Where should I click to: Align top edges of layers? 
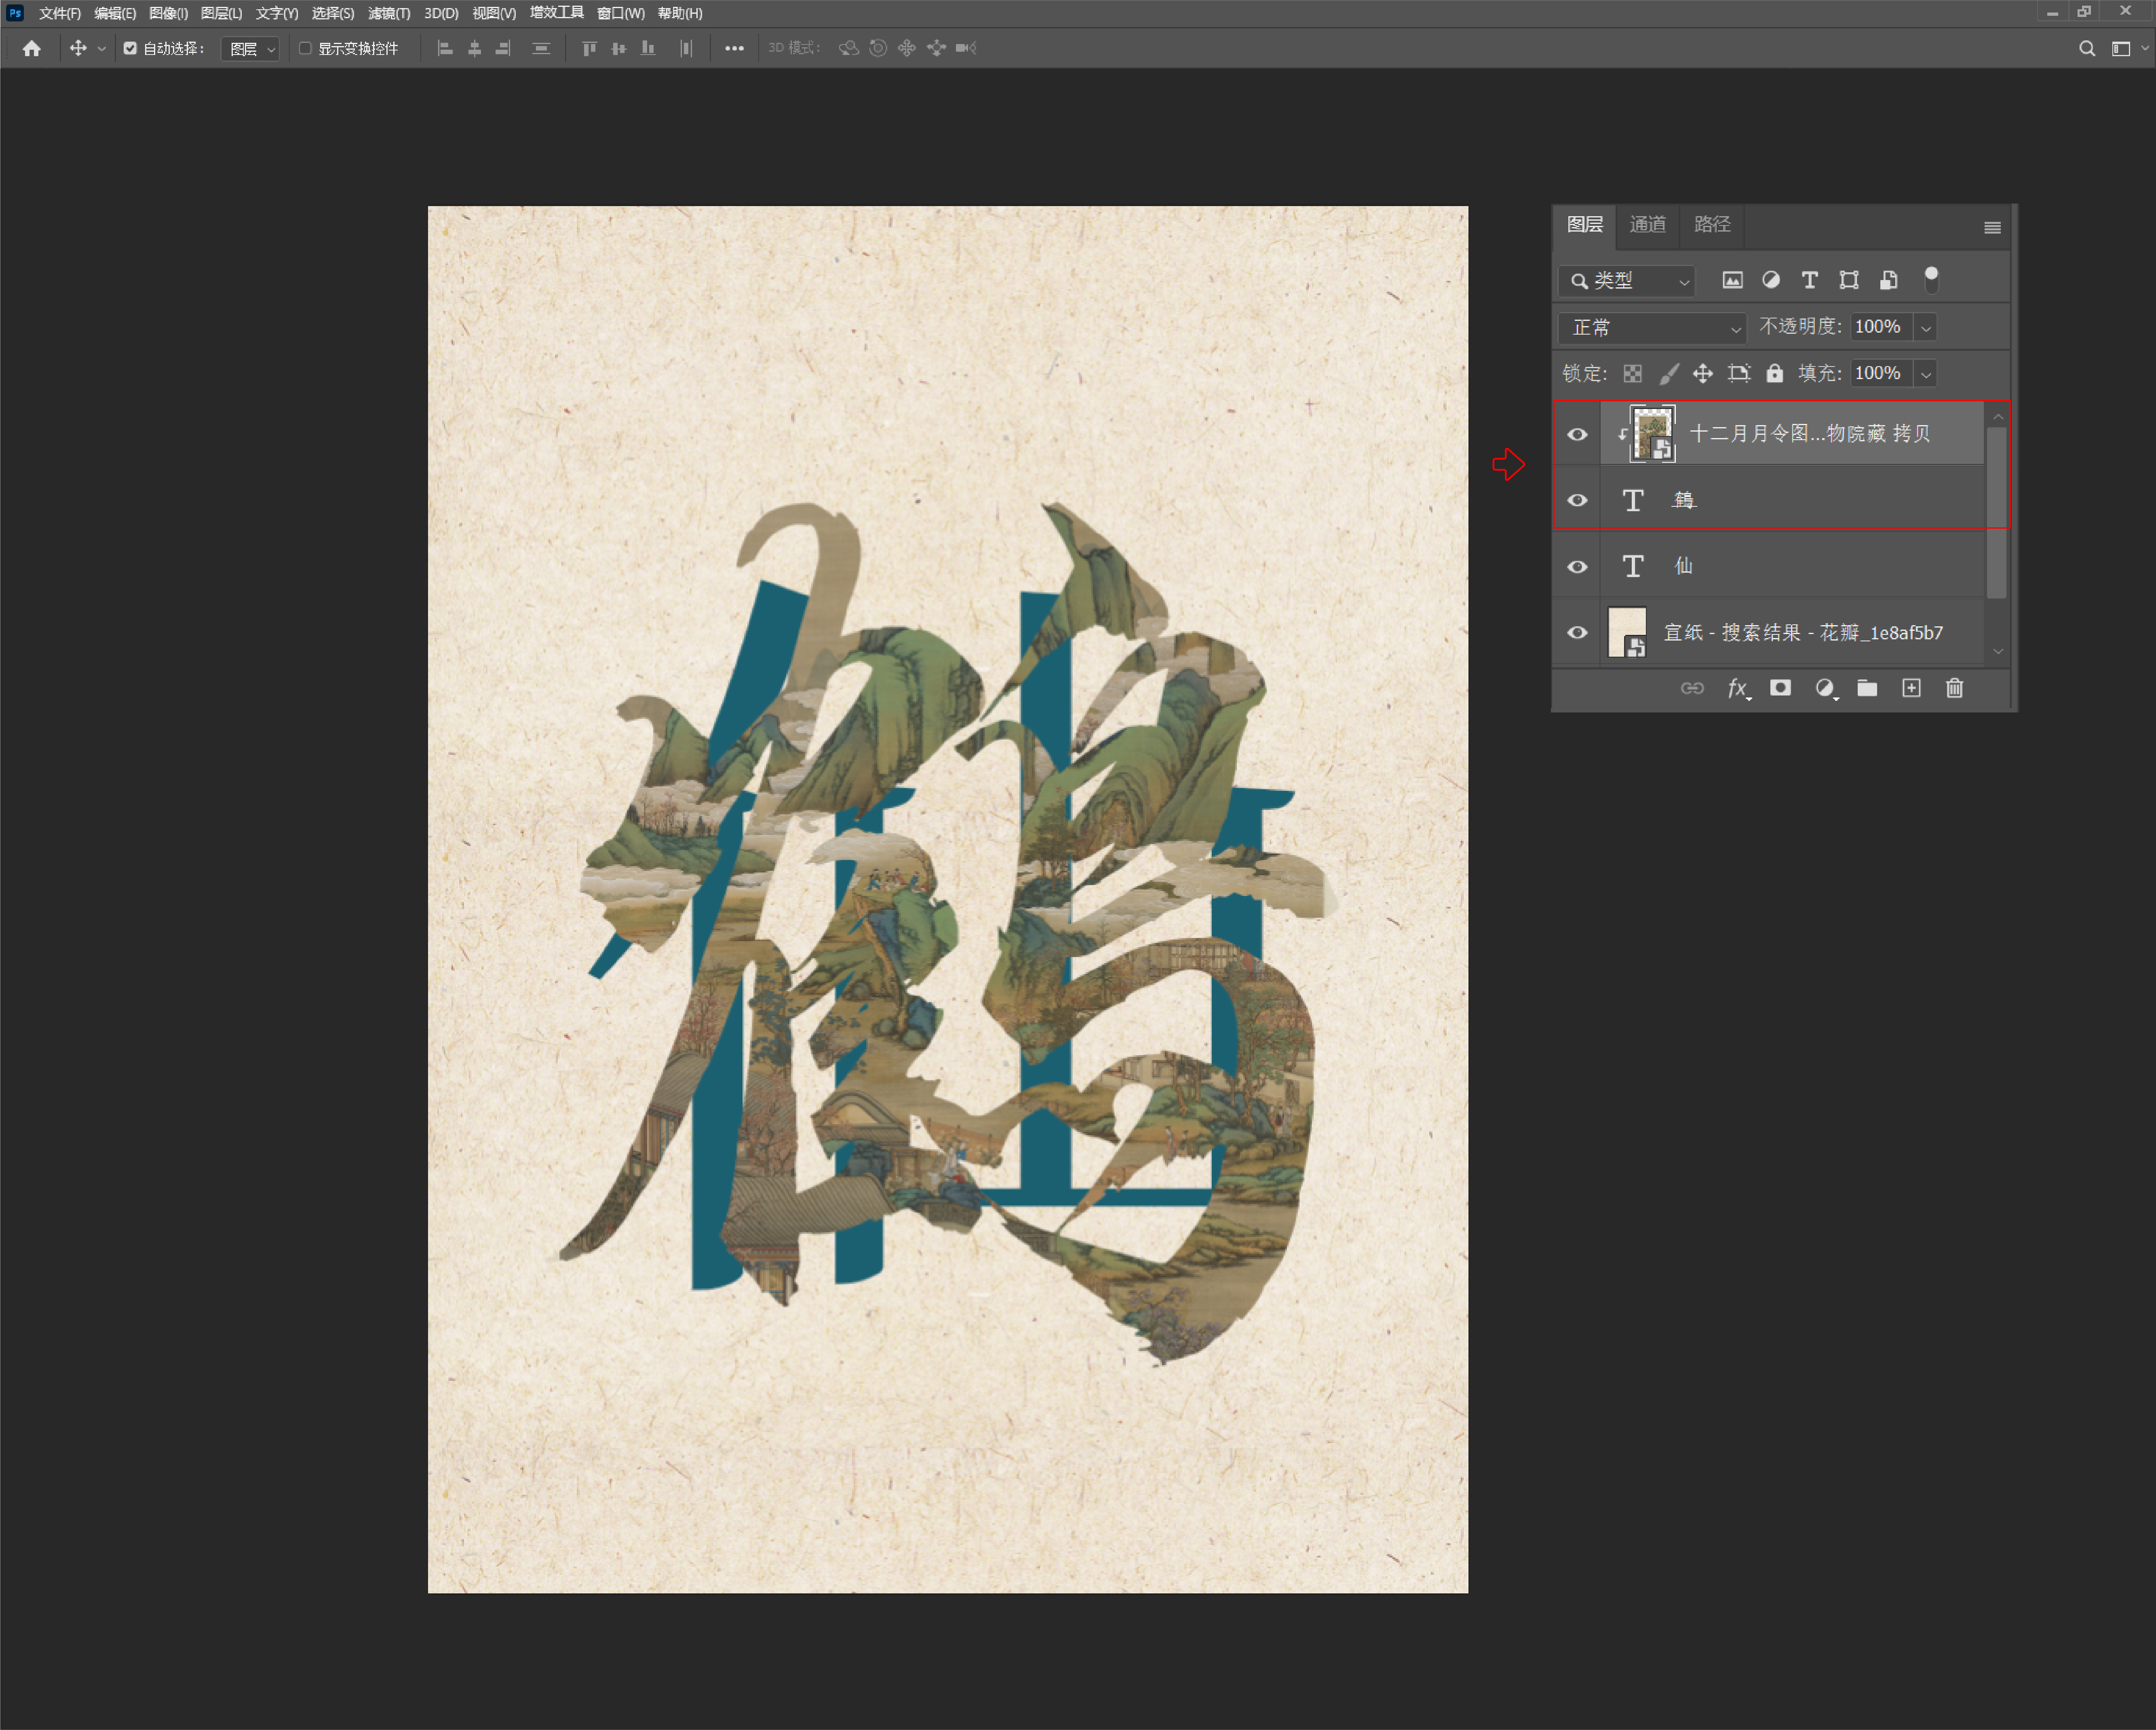point(589,48)
